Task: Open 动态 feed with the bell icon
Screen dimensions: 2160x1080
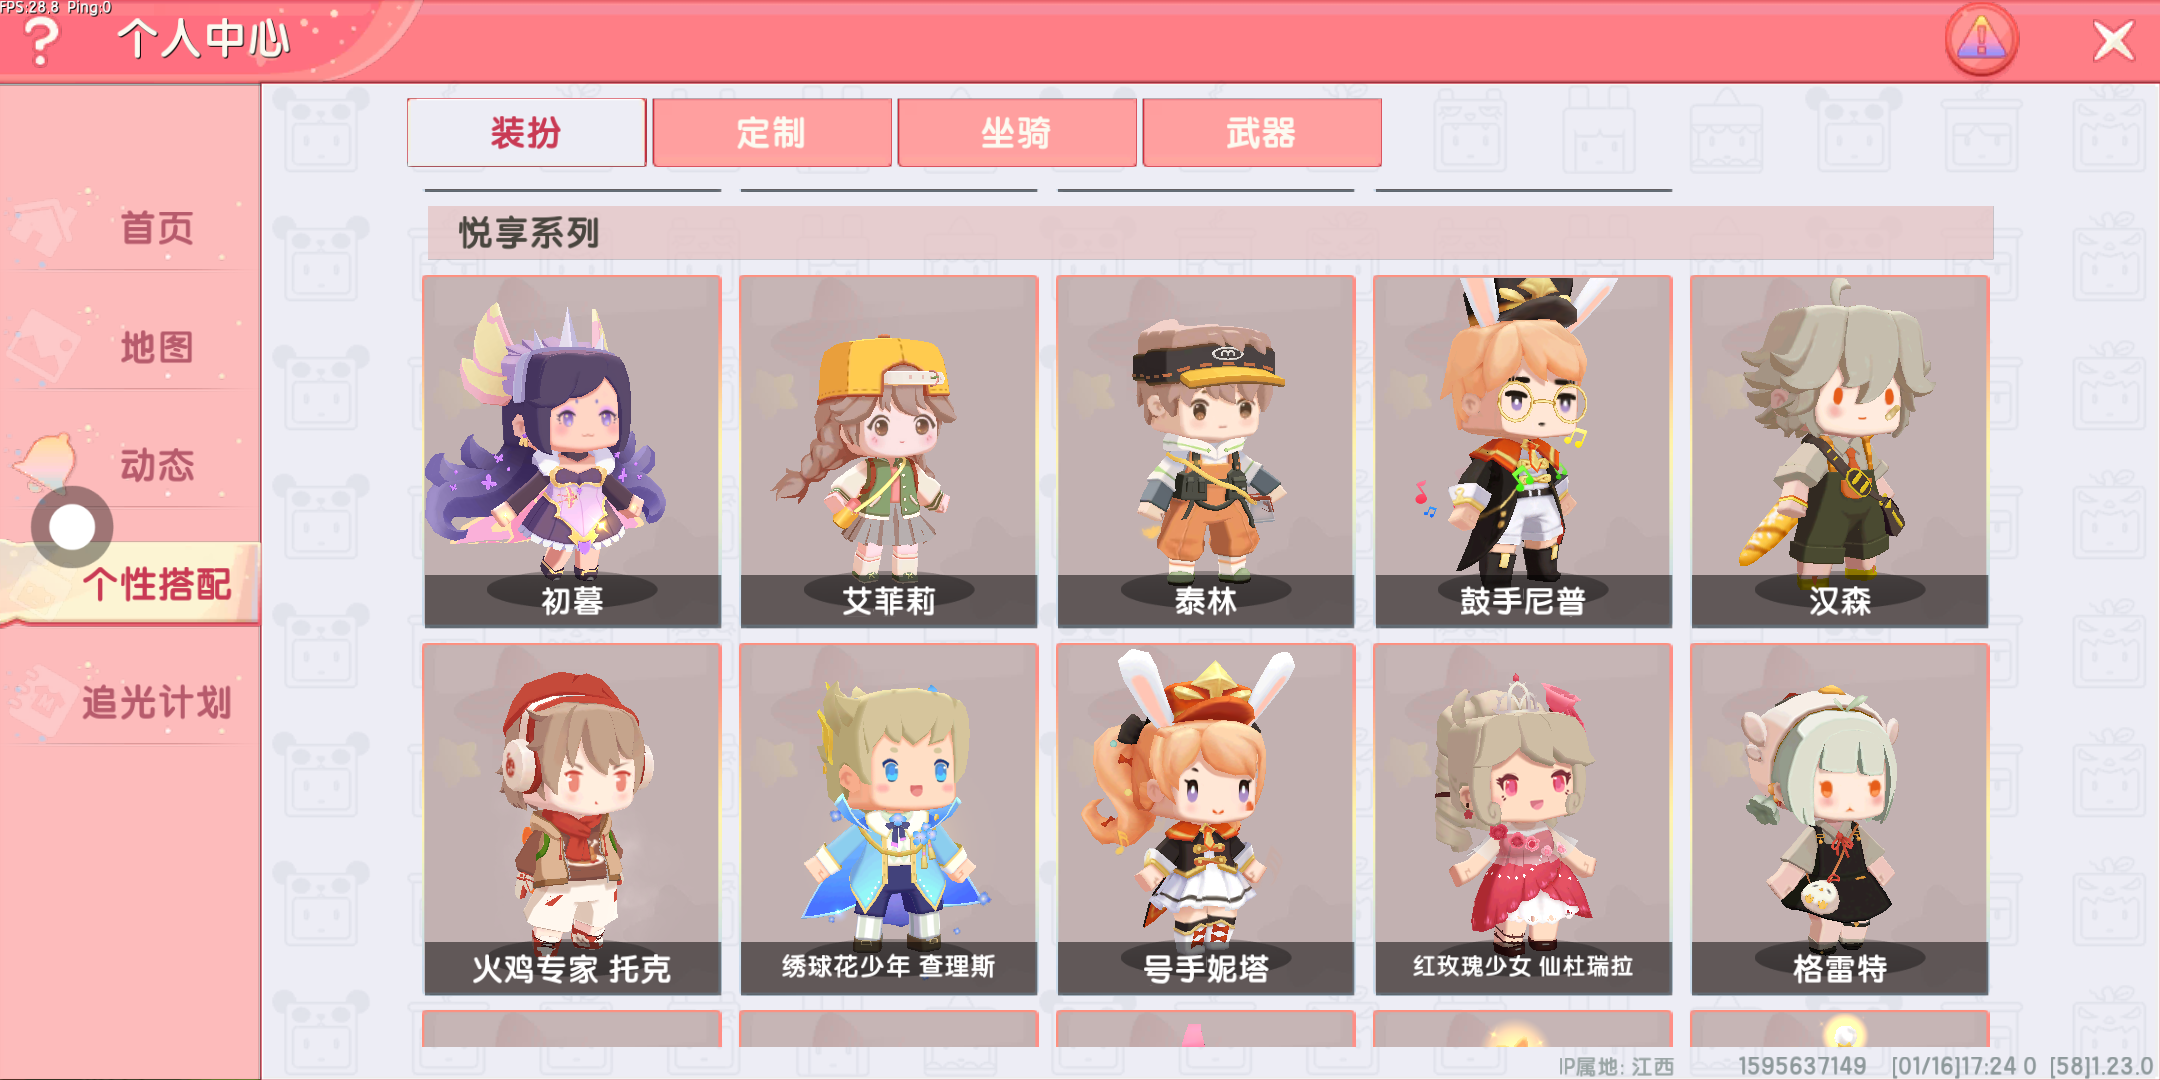Action: [130, 465]
